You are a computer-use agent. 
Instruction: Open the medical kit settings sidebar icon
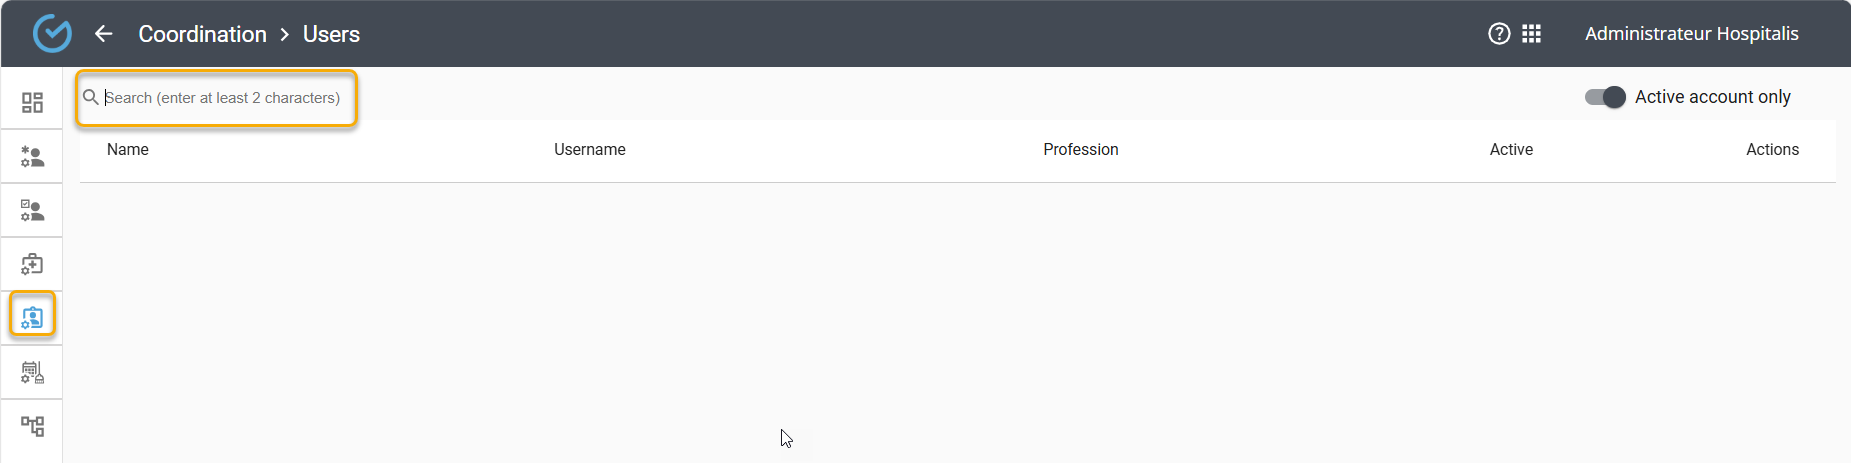32,264
